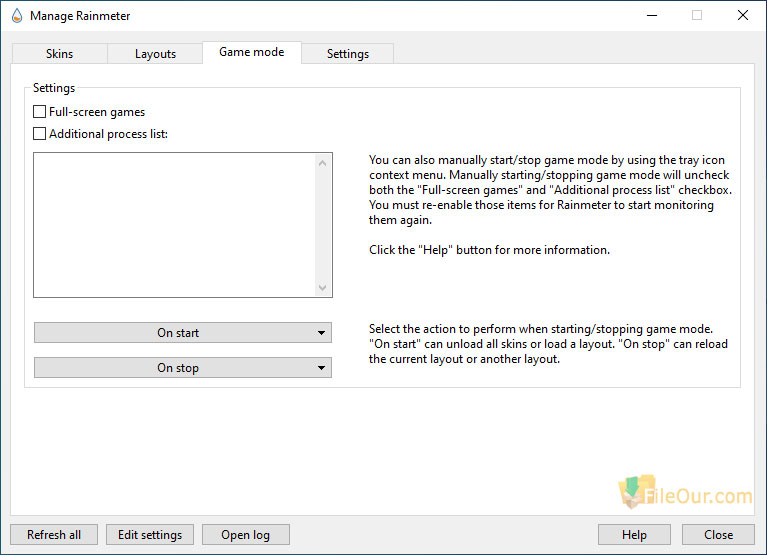Close the window using the title bar X
This screenshot has width=767, height=555.
[x=743, y=16]
